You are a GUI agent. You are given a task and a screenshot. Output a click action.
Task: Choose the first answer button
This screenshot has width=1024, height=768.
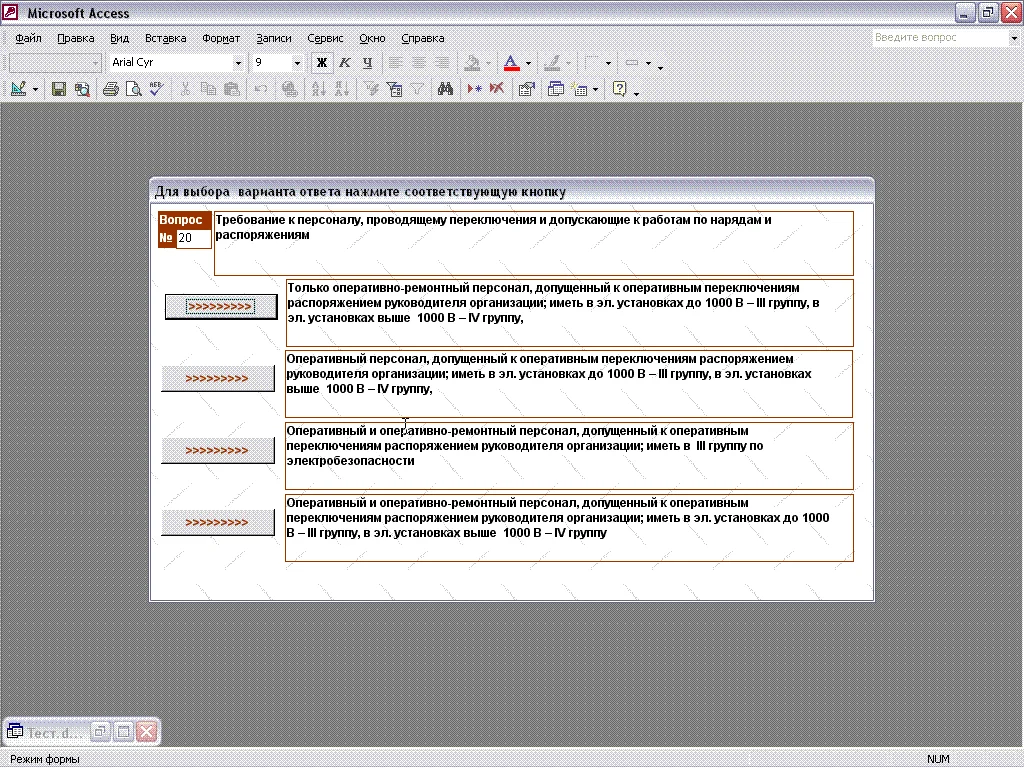220,307
